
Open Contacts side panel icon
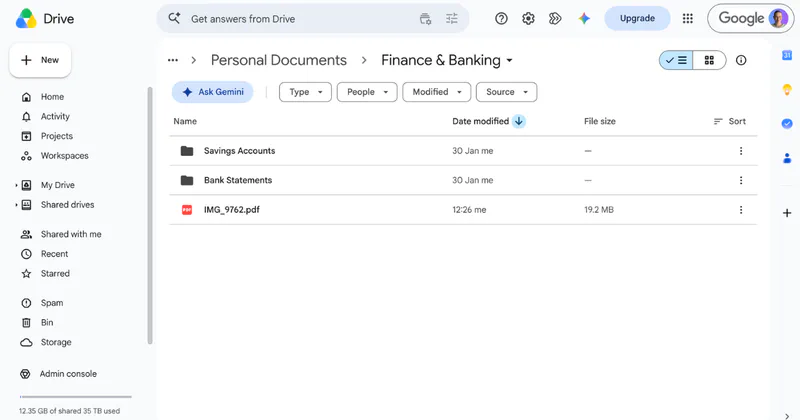(x=787, y=159)
